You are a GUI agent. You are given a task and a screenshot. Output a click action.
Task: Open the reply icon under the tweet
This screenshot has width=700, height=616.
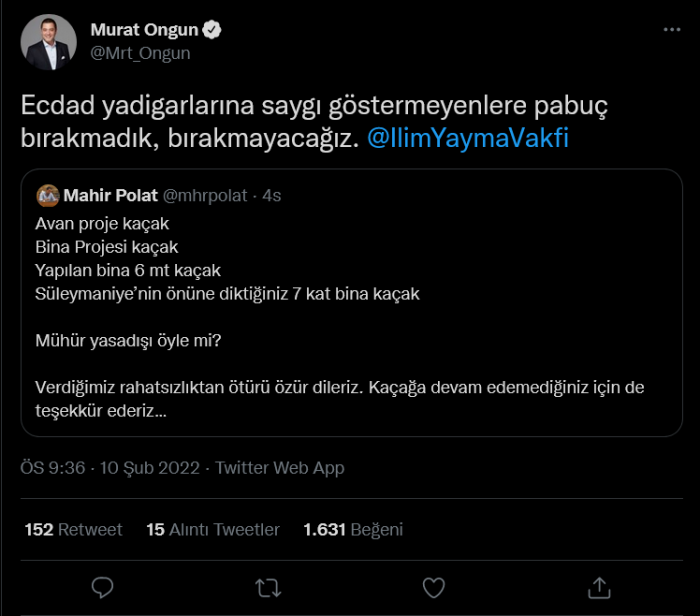click(104, 587)
